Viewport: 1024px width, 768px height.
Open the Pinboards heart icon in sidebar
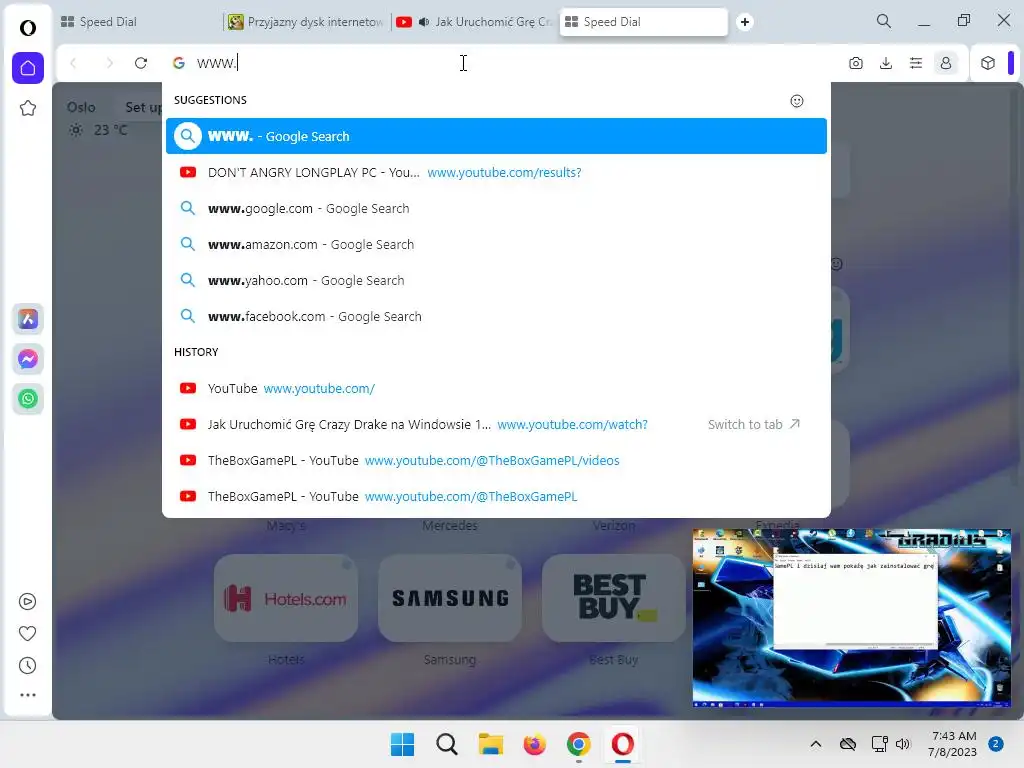27,633
